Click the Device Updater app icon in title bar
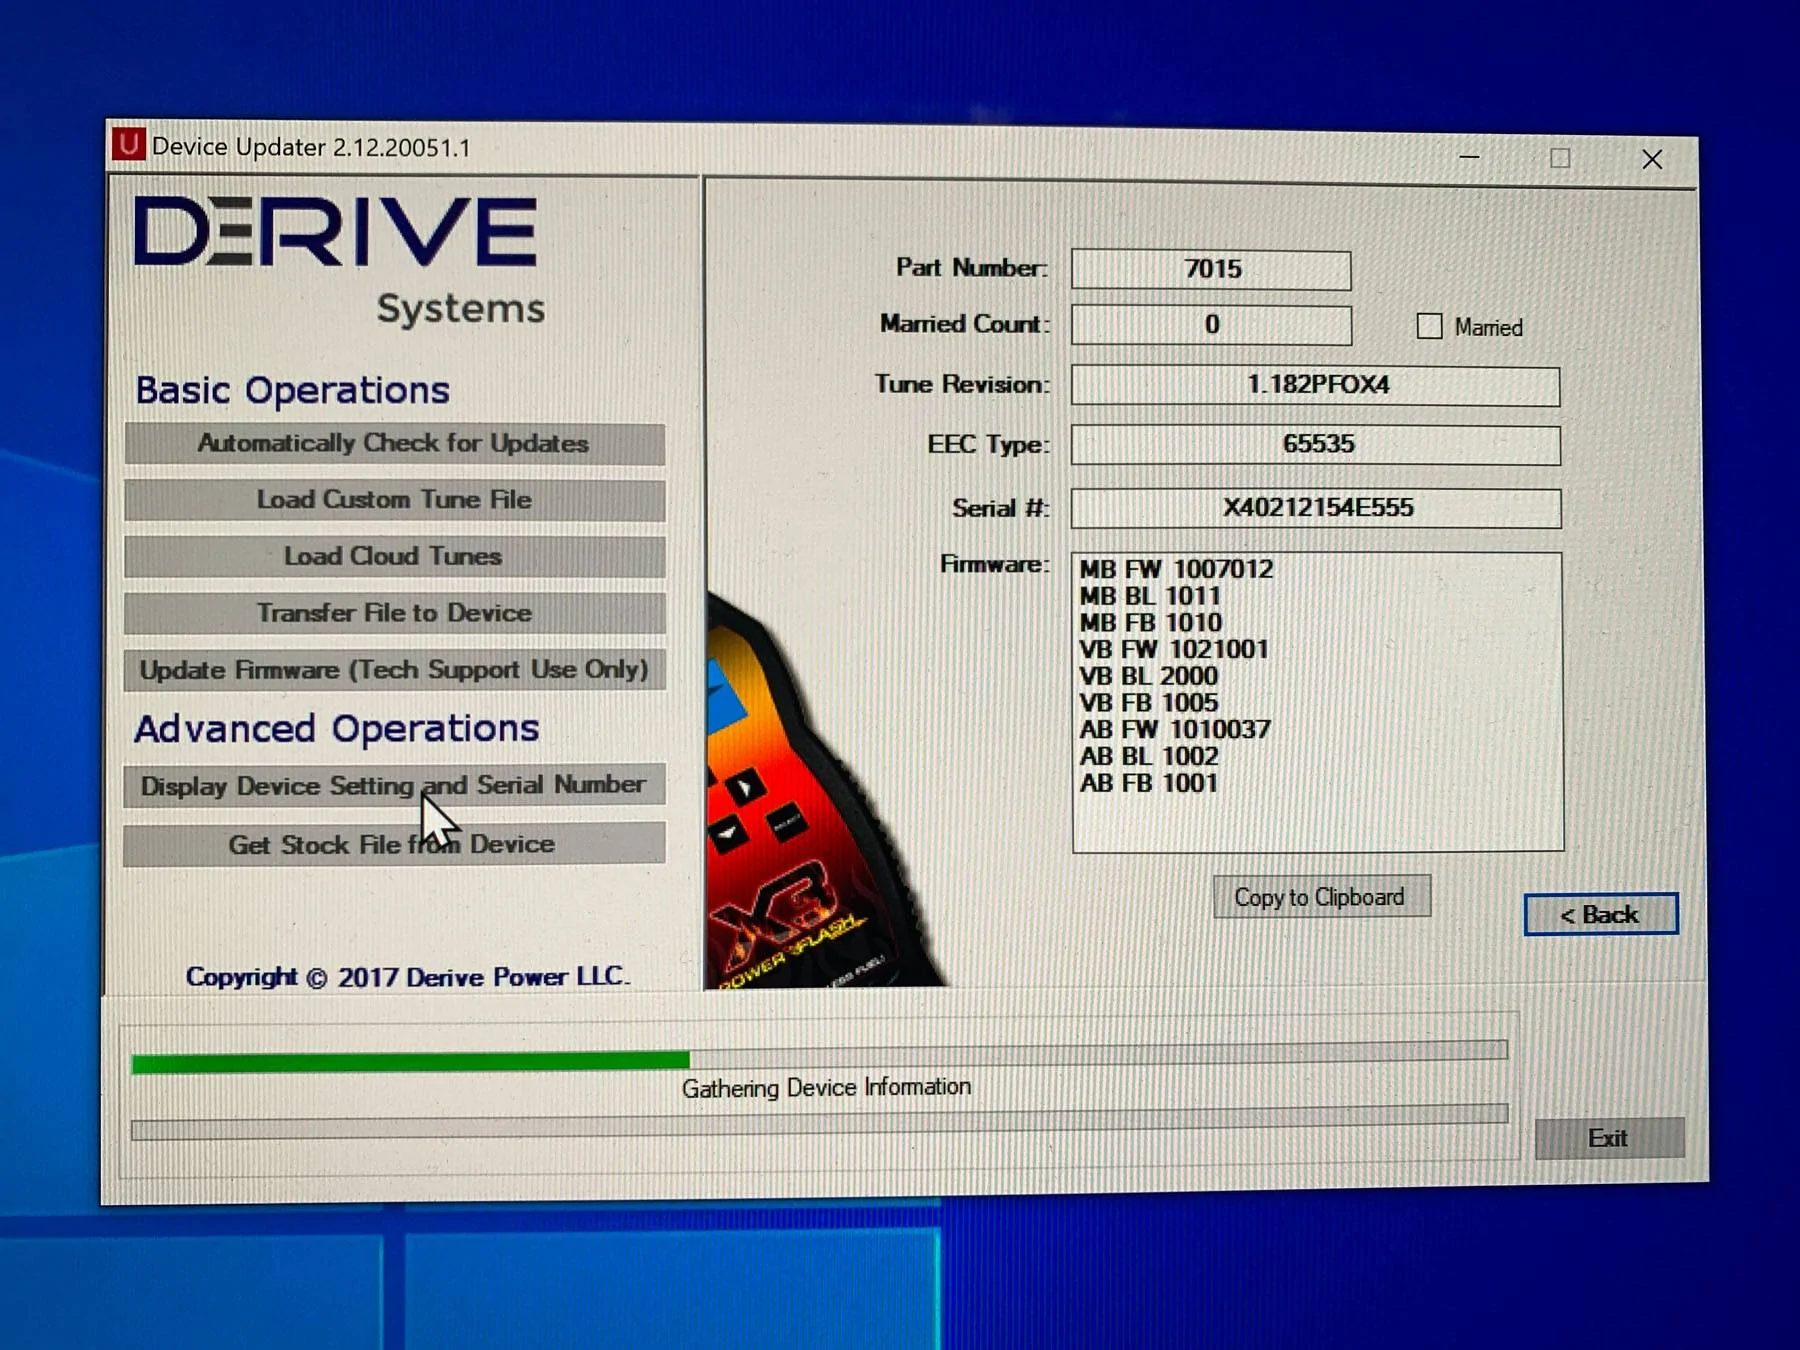 point(128,145)
